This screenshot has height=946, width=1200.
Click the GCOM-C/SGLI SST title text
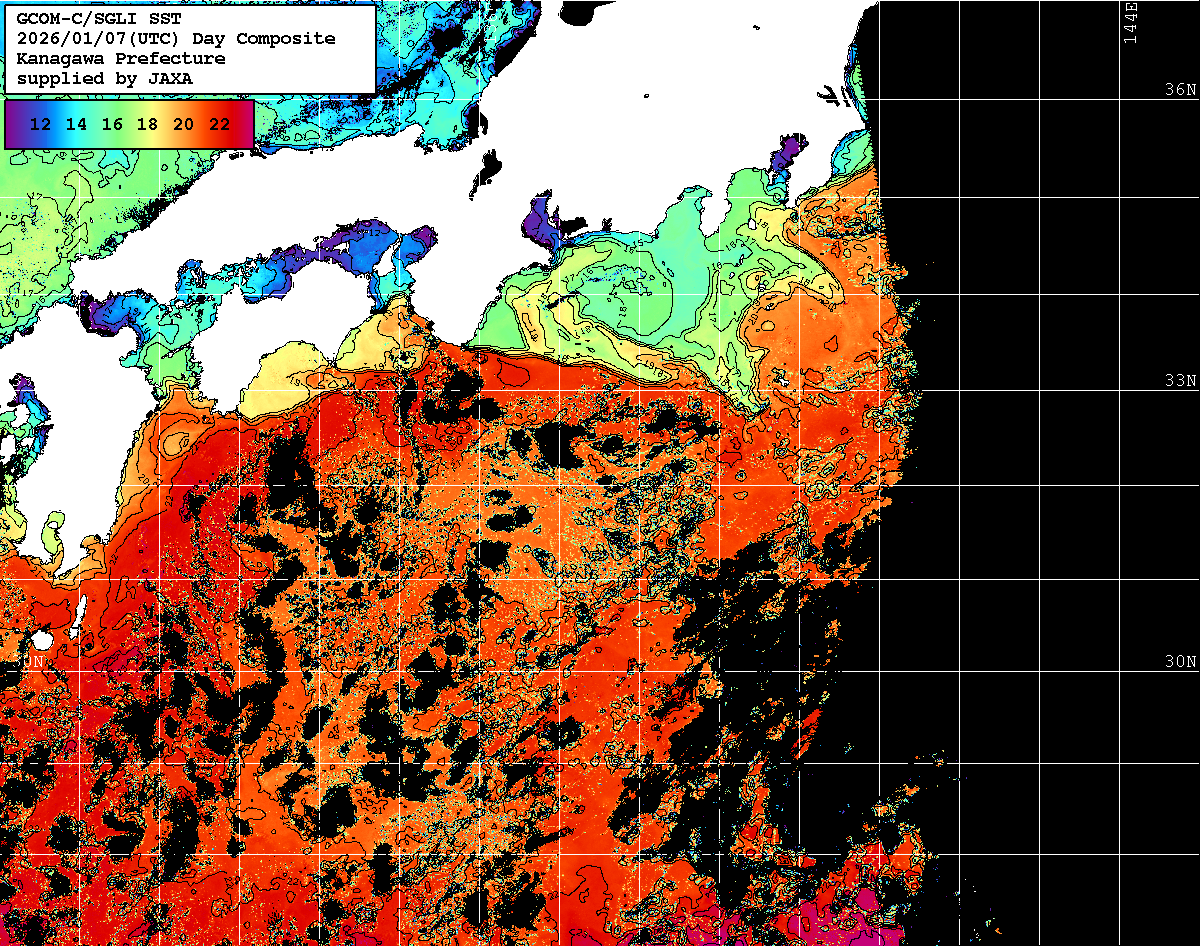tap(99, 18)
